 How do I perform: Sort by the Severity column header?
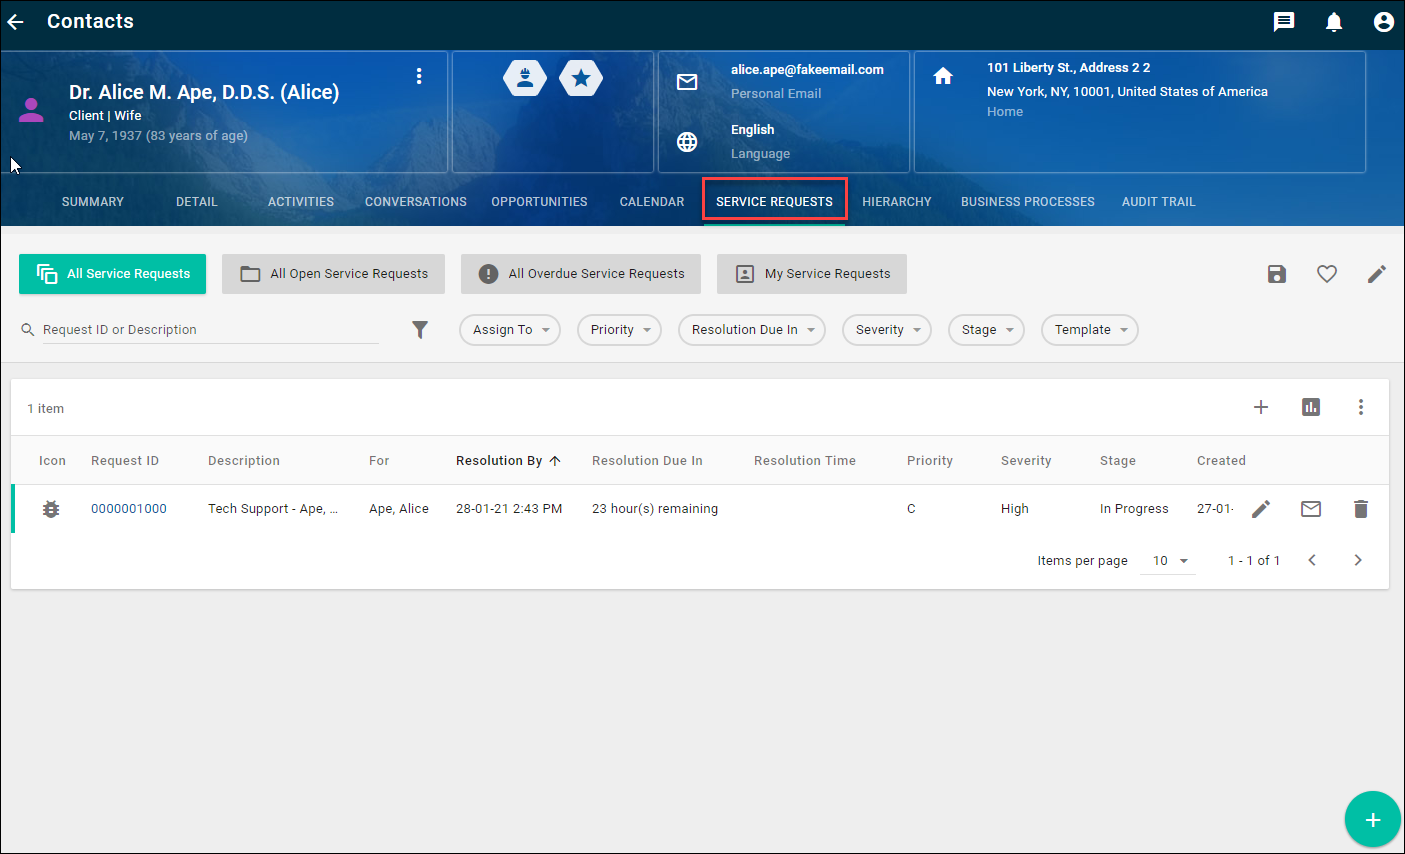[1026, 461]
